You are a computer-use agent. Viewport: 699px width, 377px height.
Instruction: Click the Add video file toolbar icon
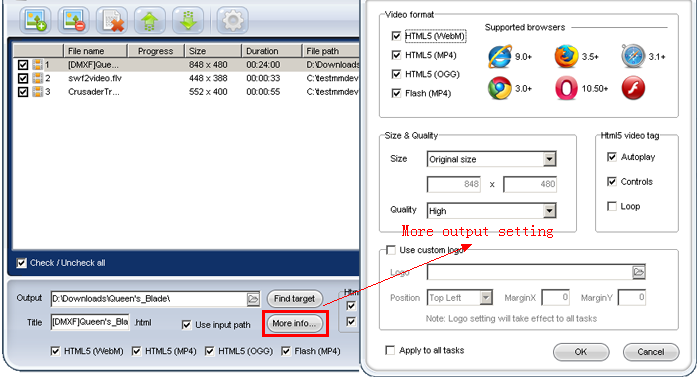(36, 21)
